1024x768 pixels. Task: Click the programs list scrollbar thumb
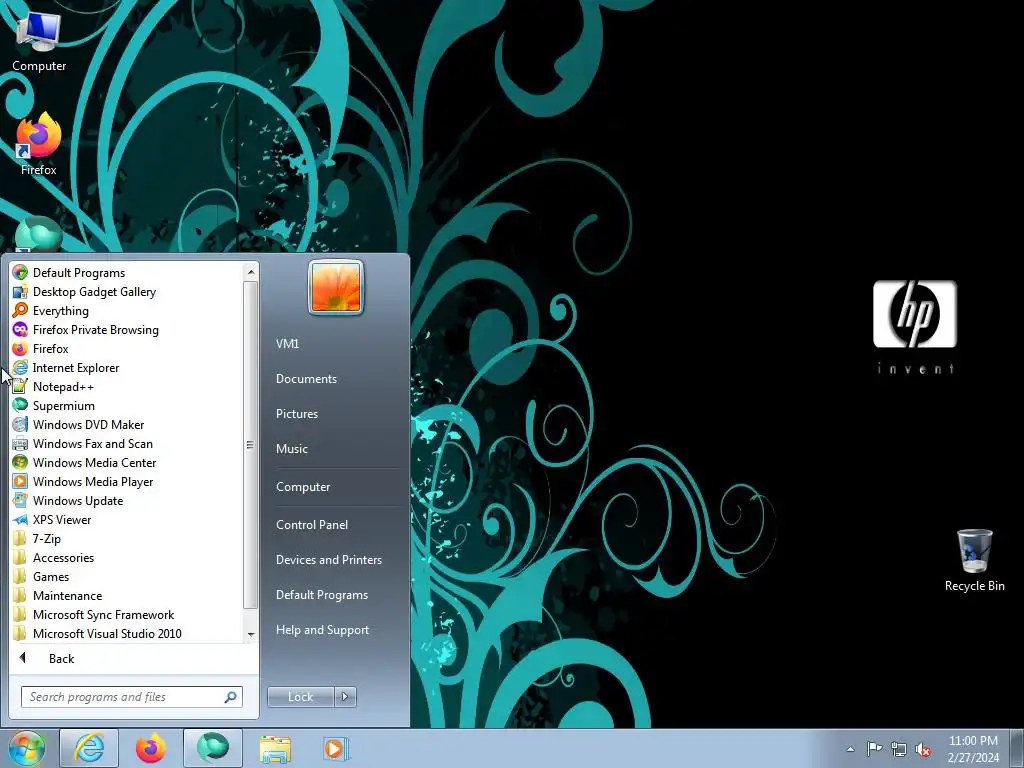point(250,445)
